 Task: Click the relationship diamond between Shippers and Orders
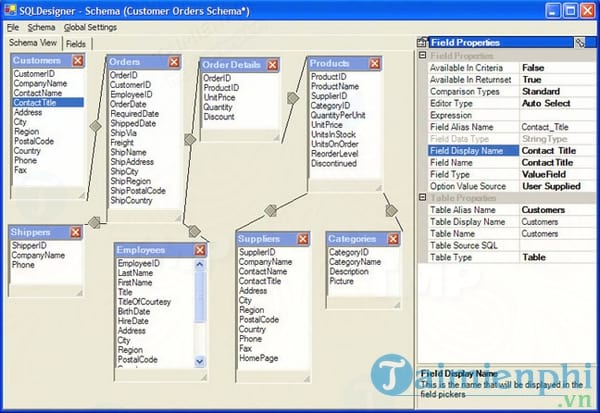coord(94,222)
